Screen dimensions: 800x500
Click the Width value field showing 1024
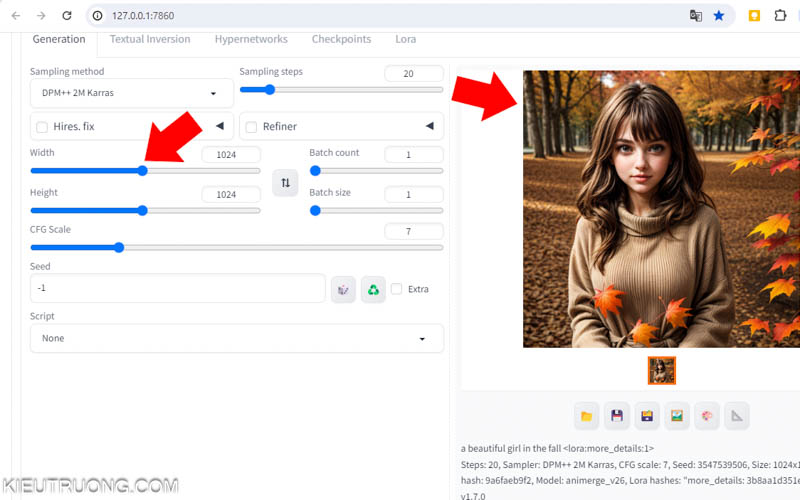[x=231, y=155]
